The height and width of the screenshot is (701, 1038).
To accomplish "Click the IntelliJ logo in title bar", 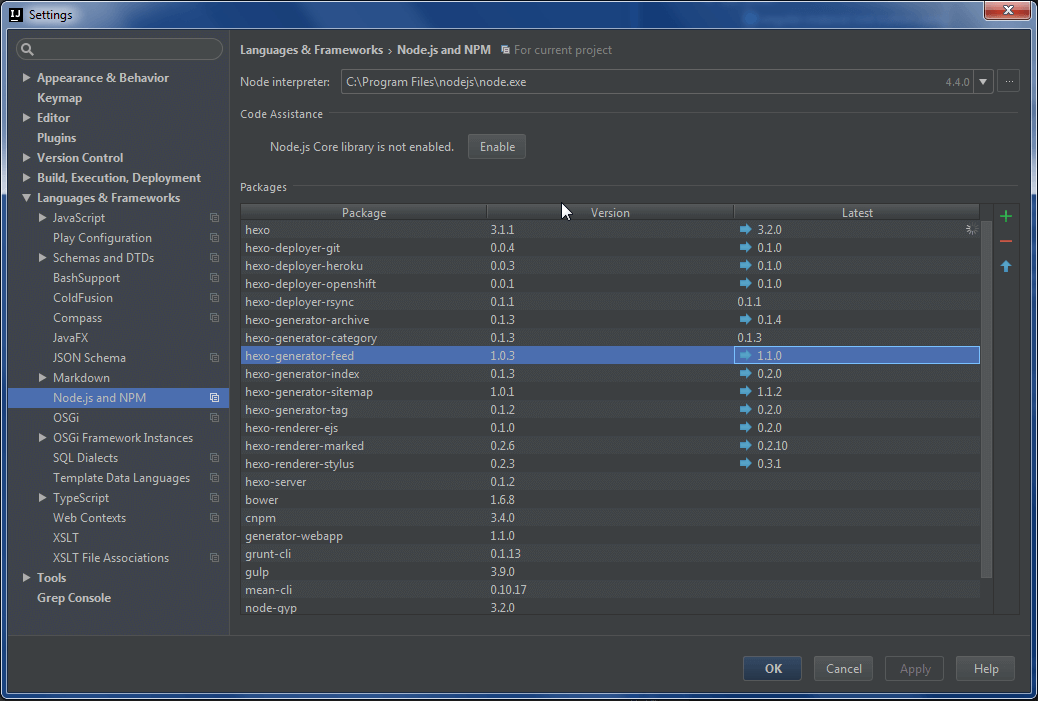I will 16,15.
